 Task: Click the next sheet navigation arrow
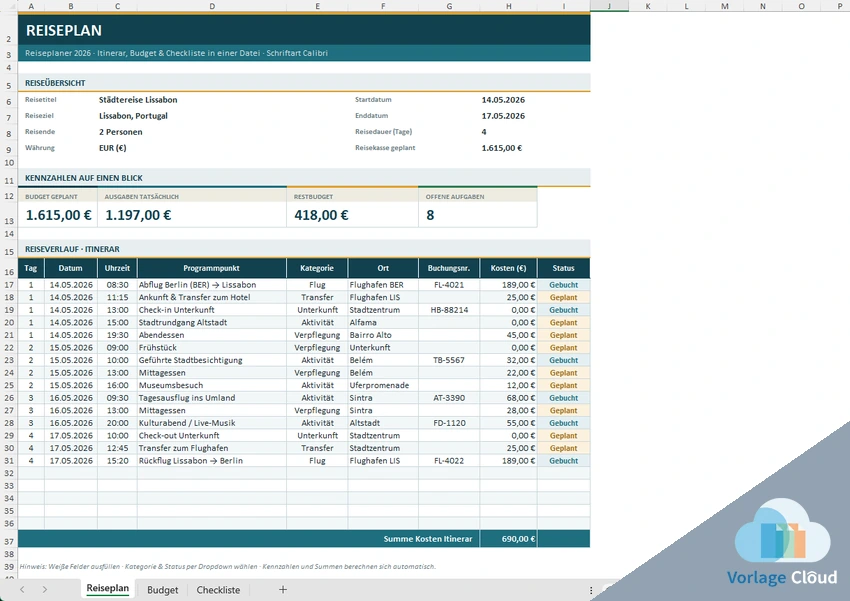coord(44,590)
